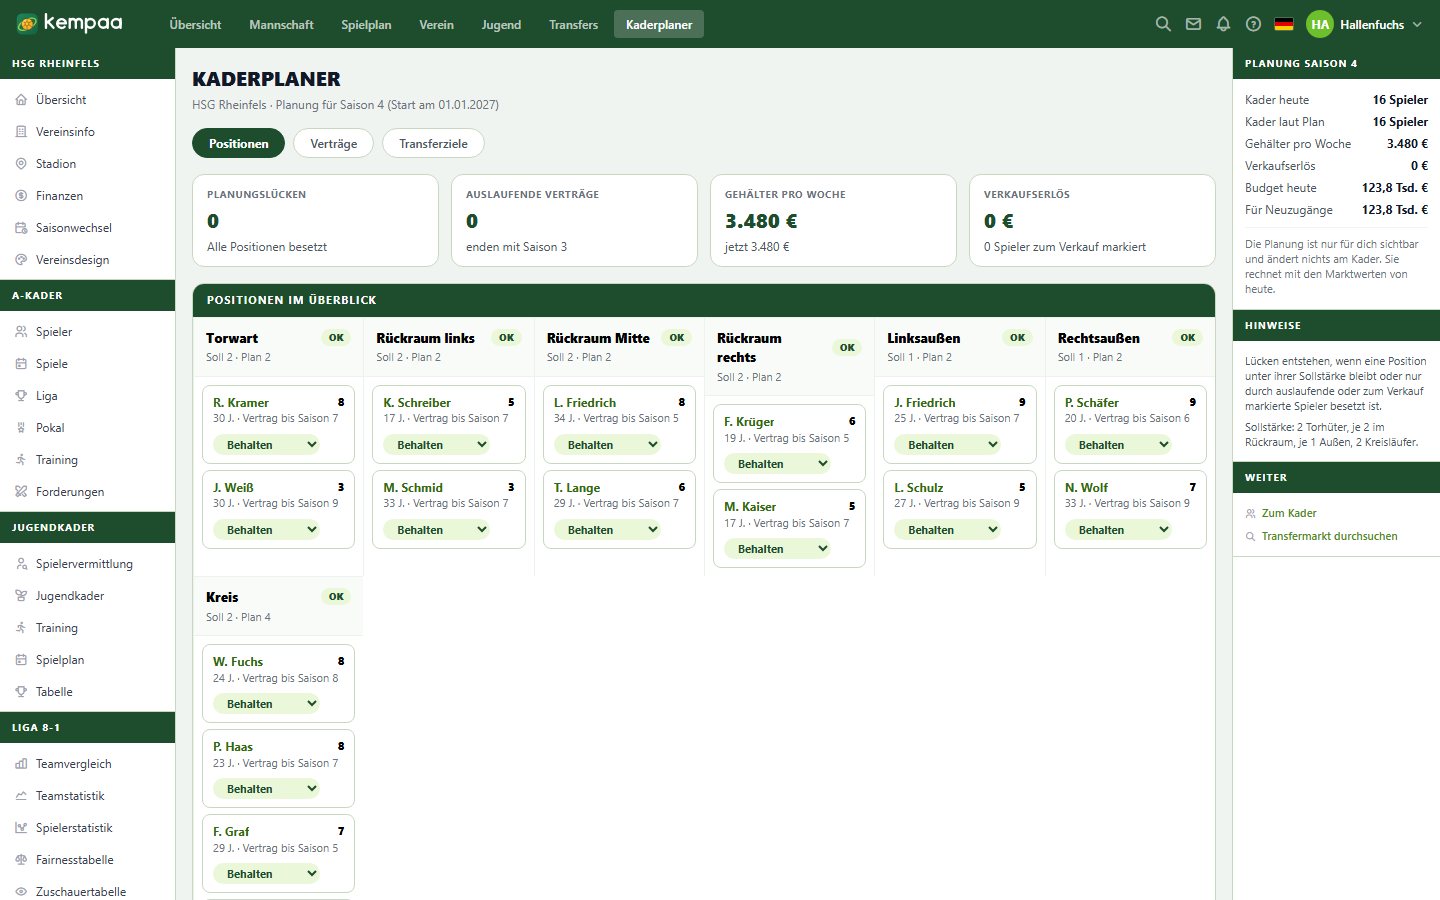1440x900 pixels.
Task: Open the Spielervermittlung sidebar icon
Action: point(21,564)
